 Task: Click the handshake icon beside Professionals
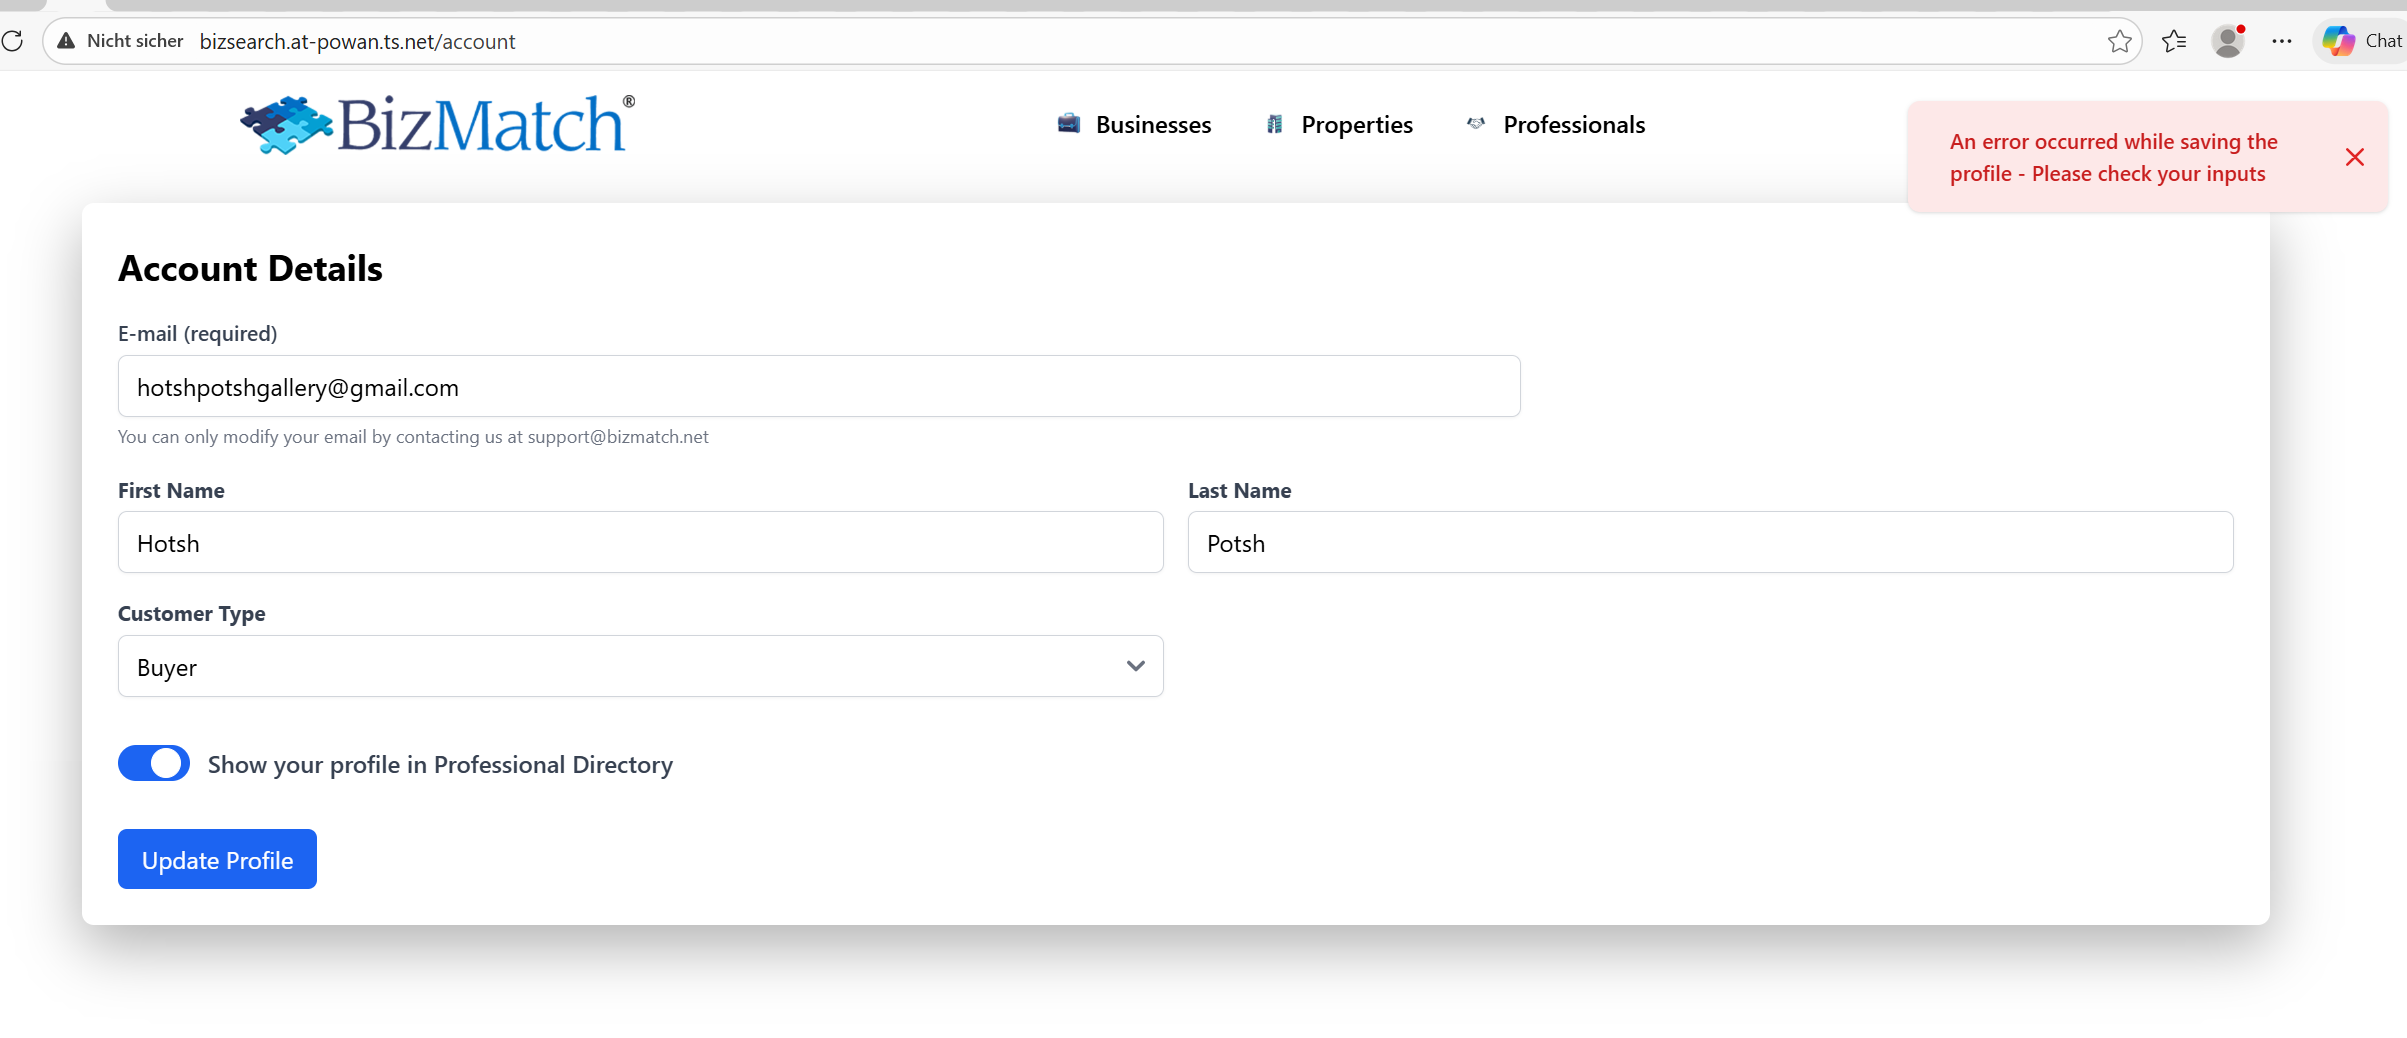coord(1476,124)
